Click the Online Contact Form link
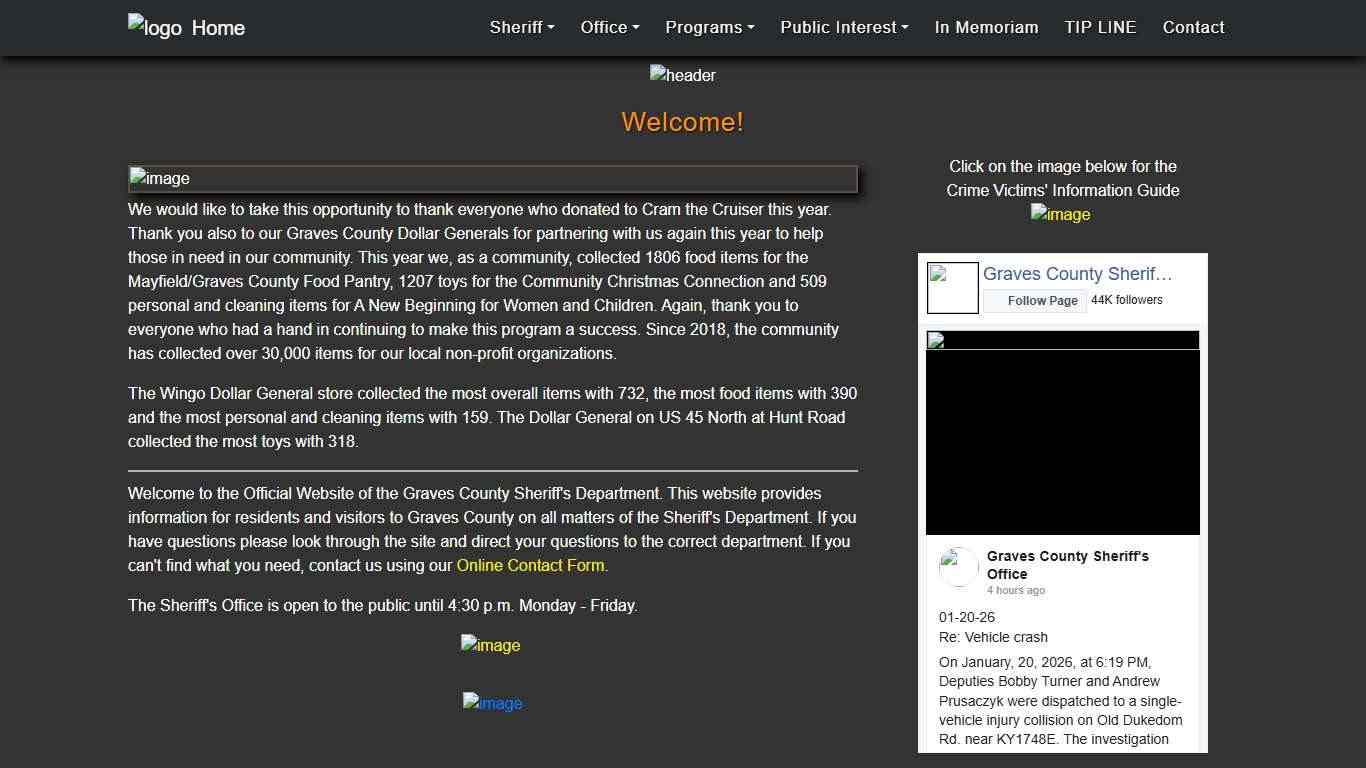1366x768 pixels. tap(531, 565)
